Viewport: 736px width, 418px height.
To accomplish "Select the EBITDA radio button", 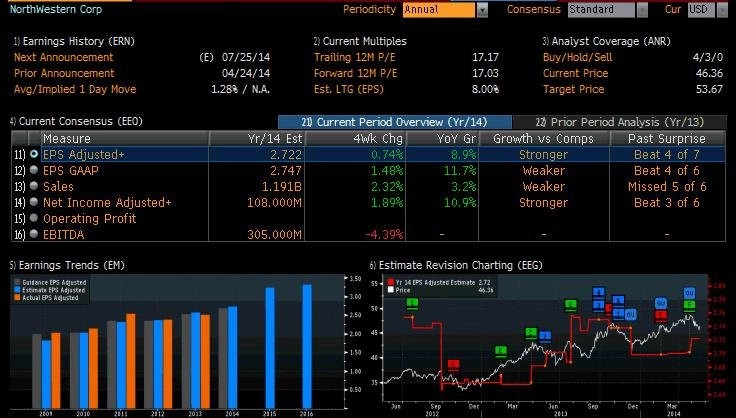I will (x=34, y=234).
